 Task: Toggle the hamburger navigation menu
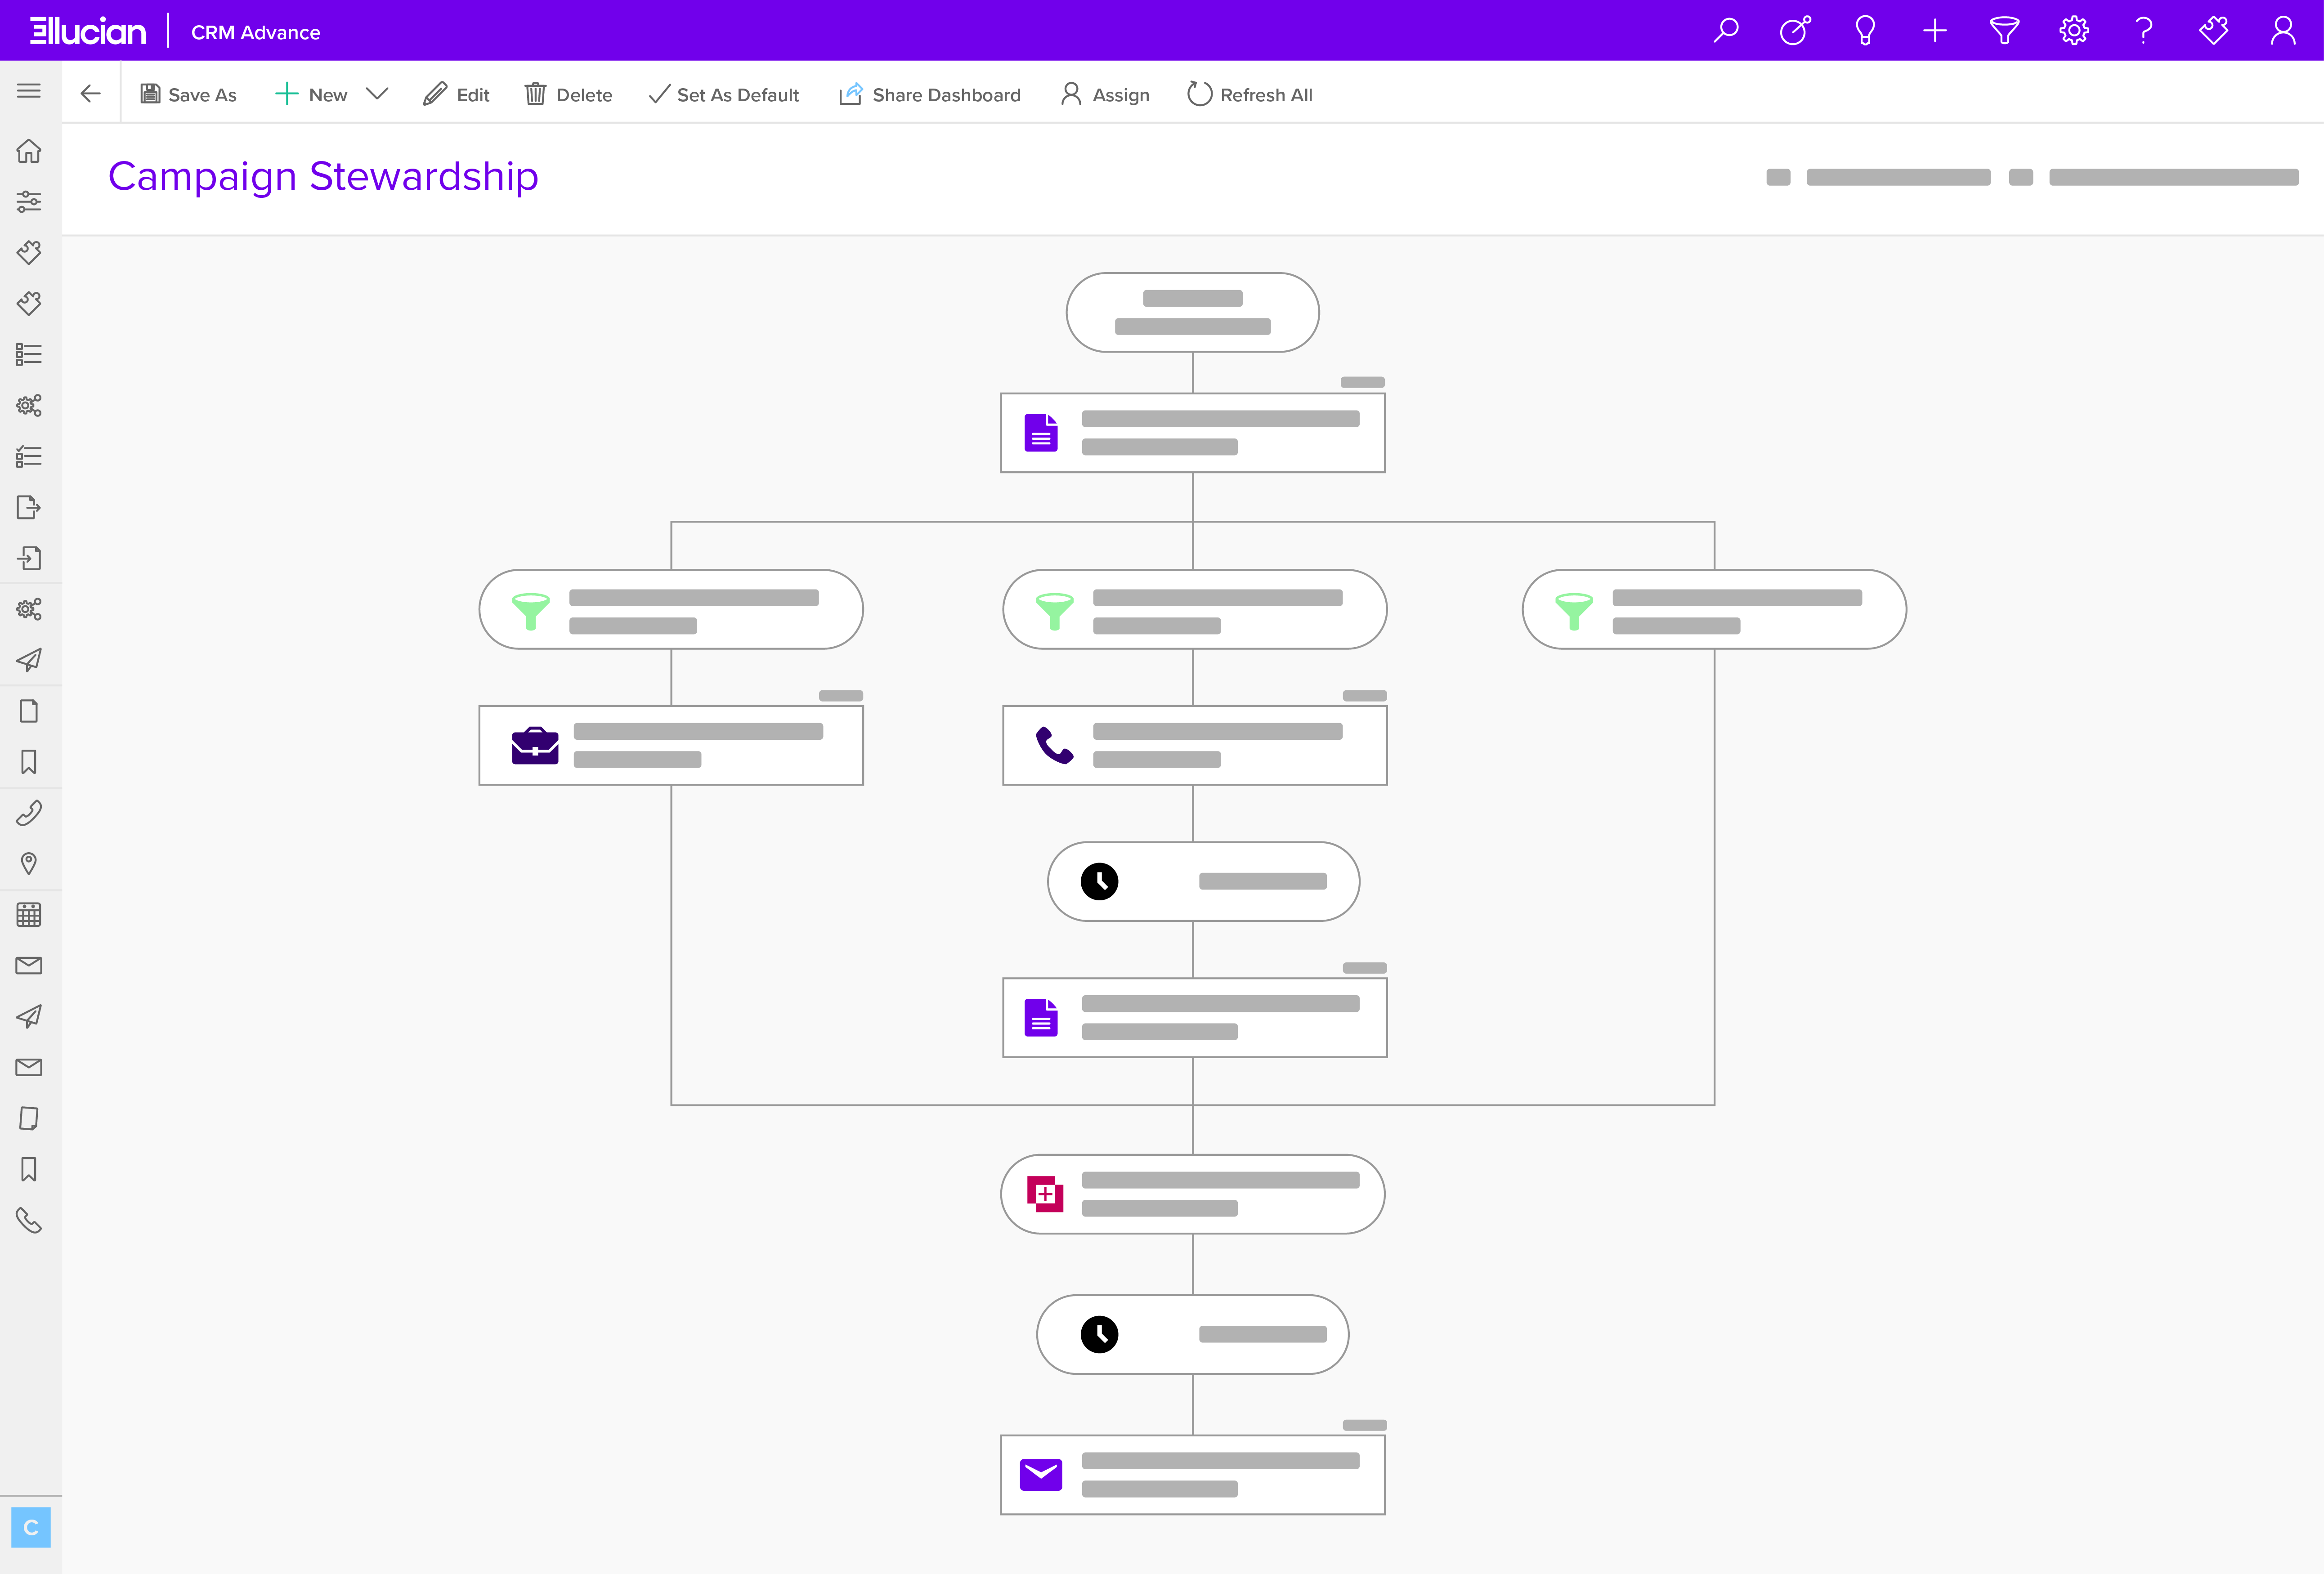click(x=29, y=91)
